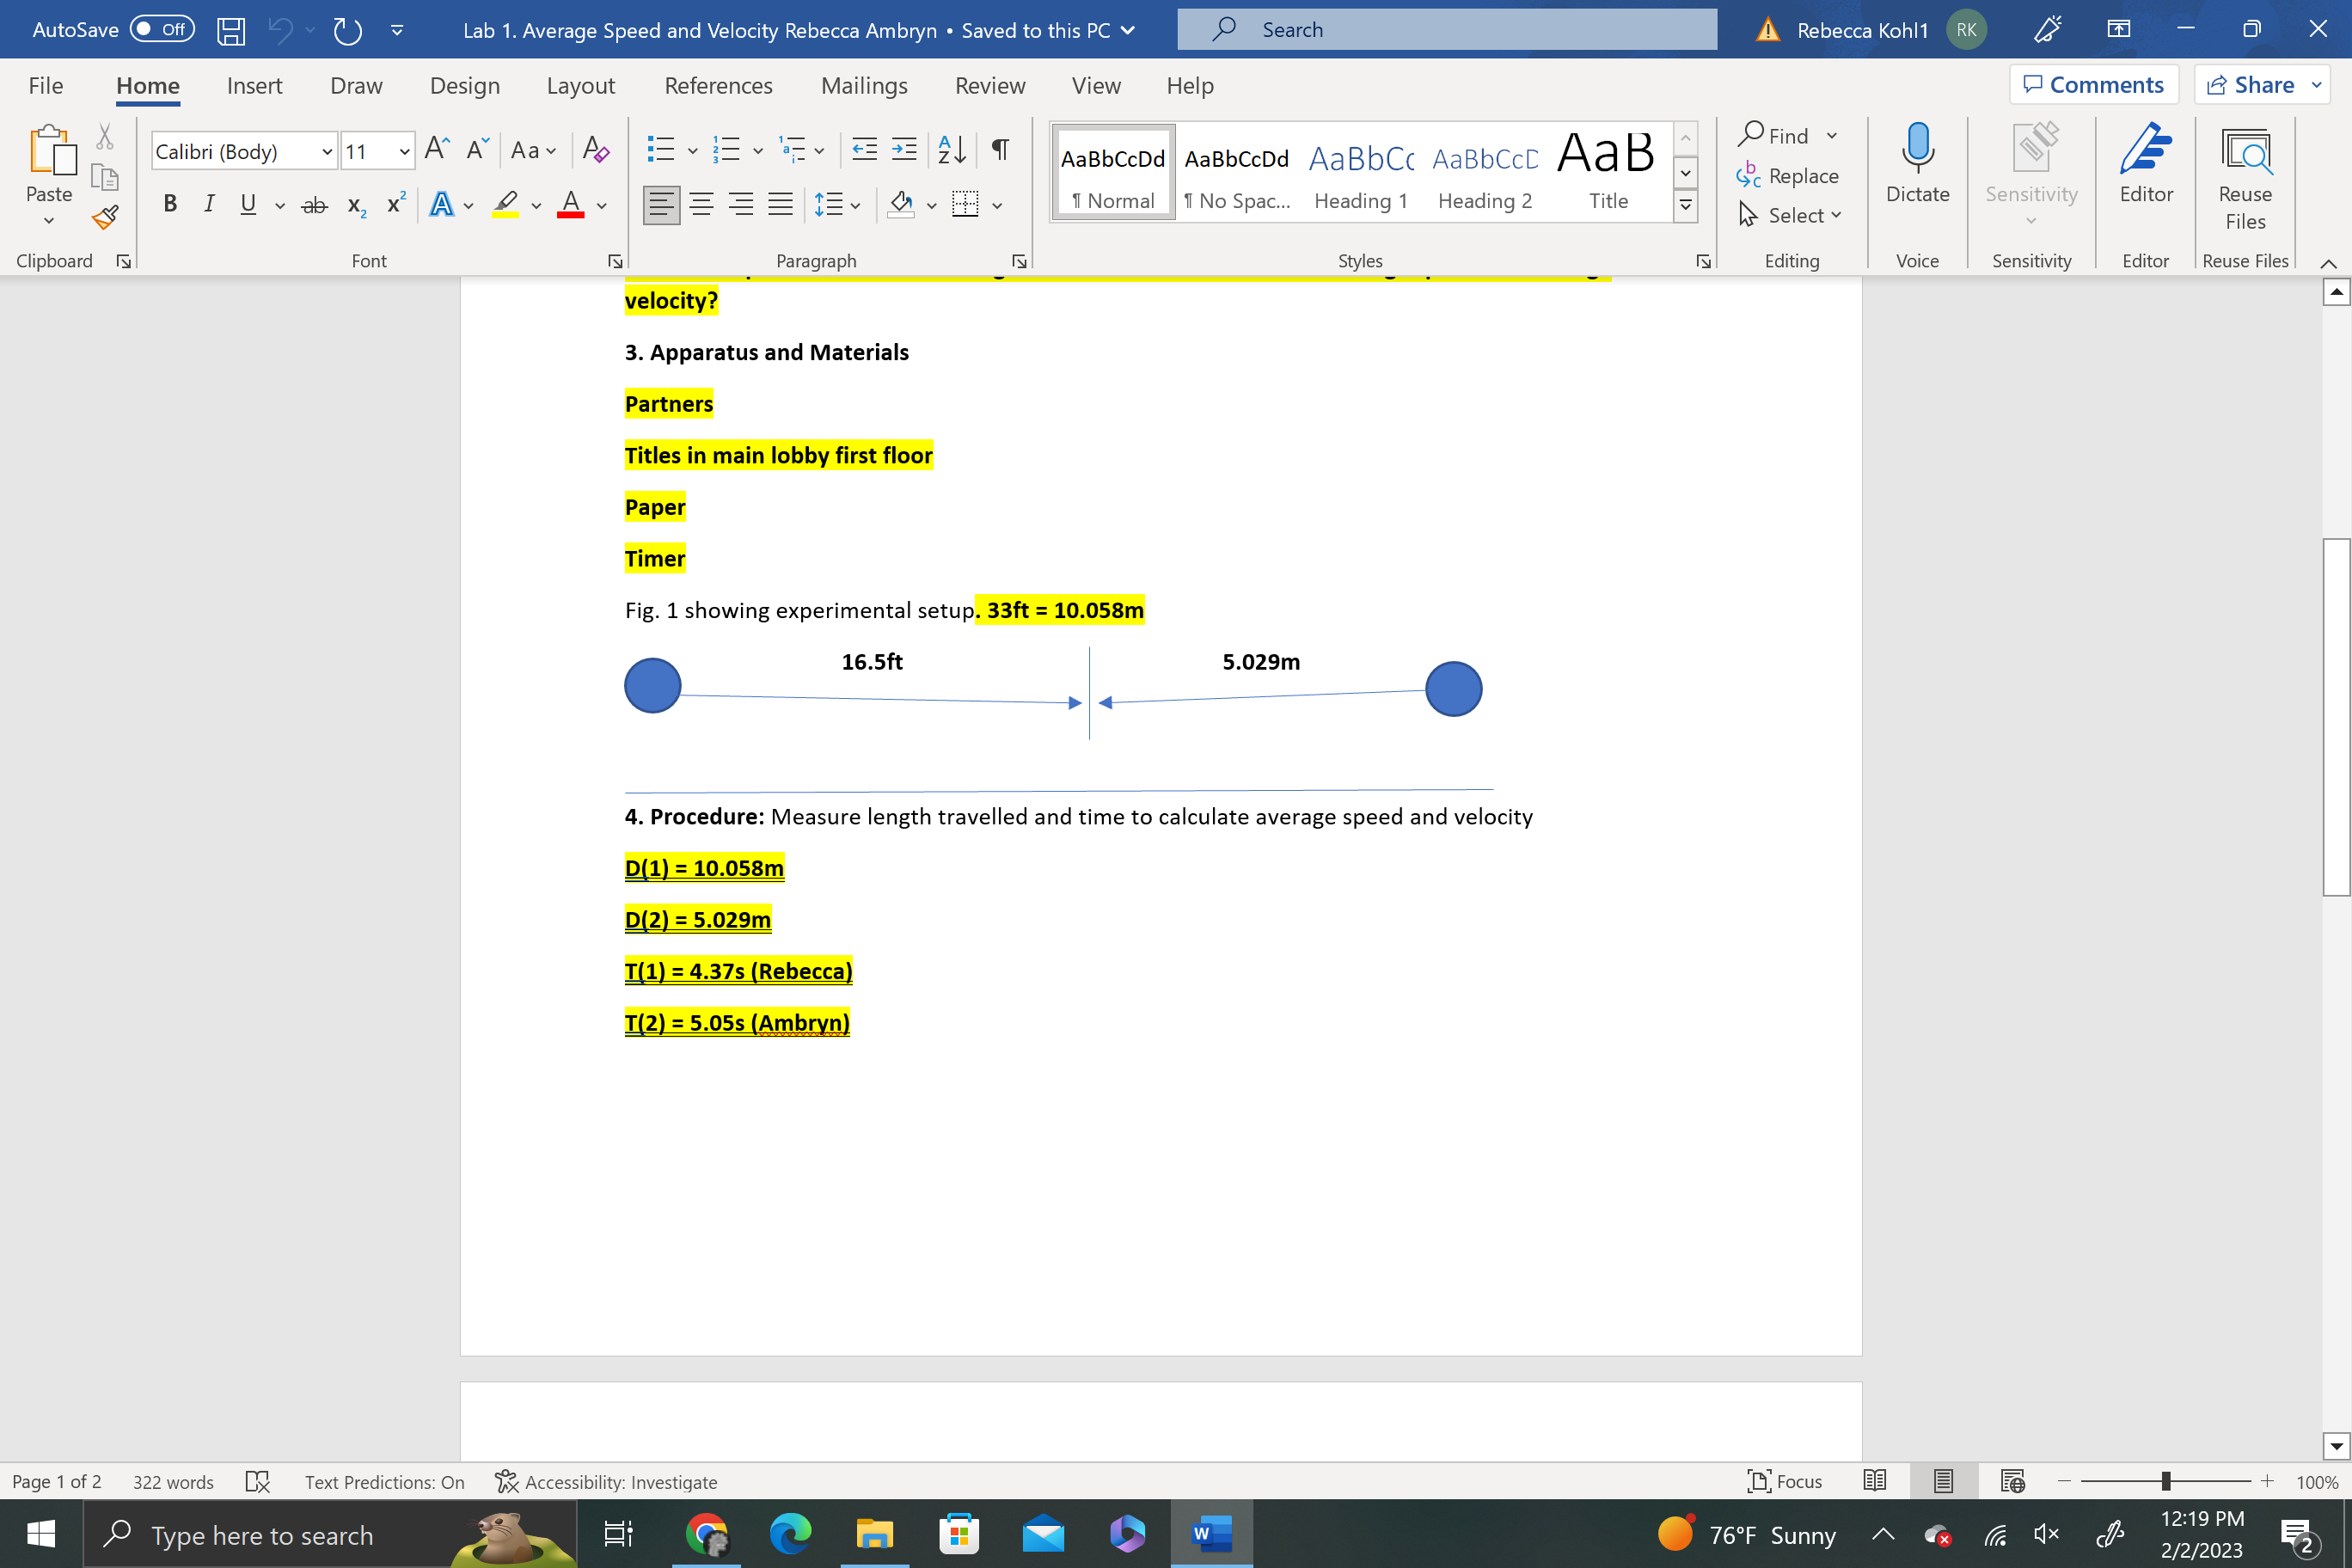
Task: Click the Clear All Formatting icon
Action: tap(596, 151)
